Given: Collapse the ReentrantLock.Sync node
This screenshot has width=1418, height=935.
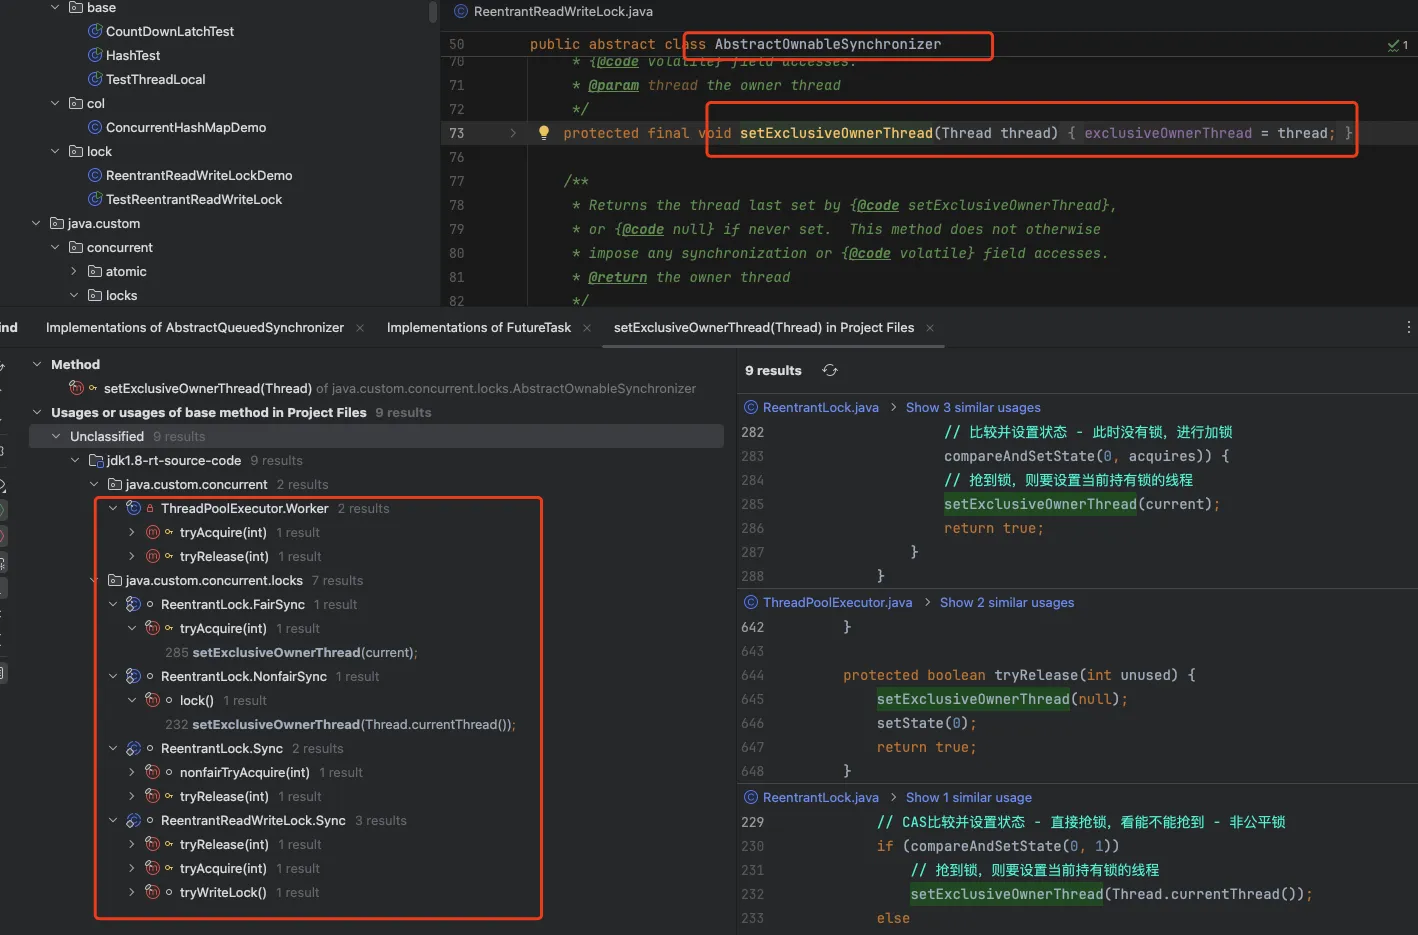Looking at the screenshot, I should (x=113, y=748).
